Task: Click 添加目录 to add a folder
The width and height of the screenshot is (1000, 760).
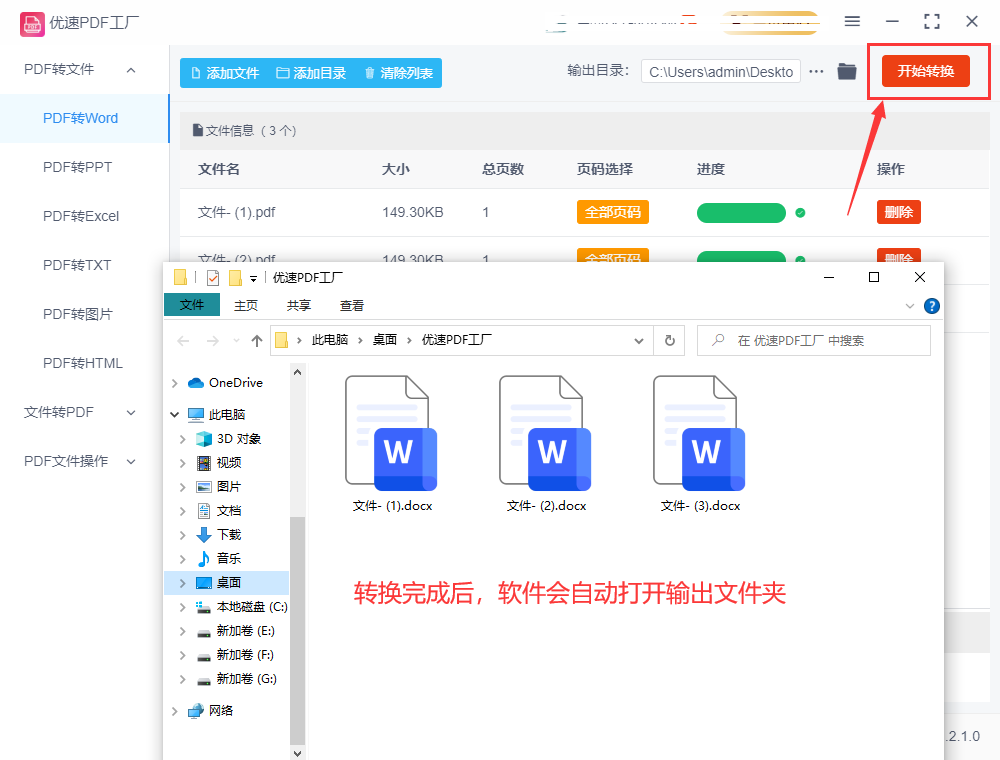Action: click(x=311, y=73)
